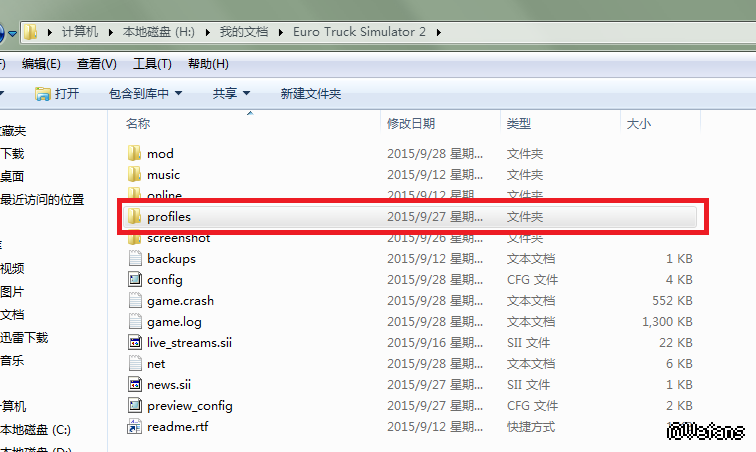Go to 计算机 in the address bar
Viewport: 756px width, 452px height.
point(80,32)
